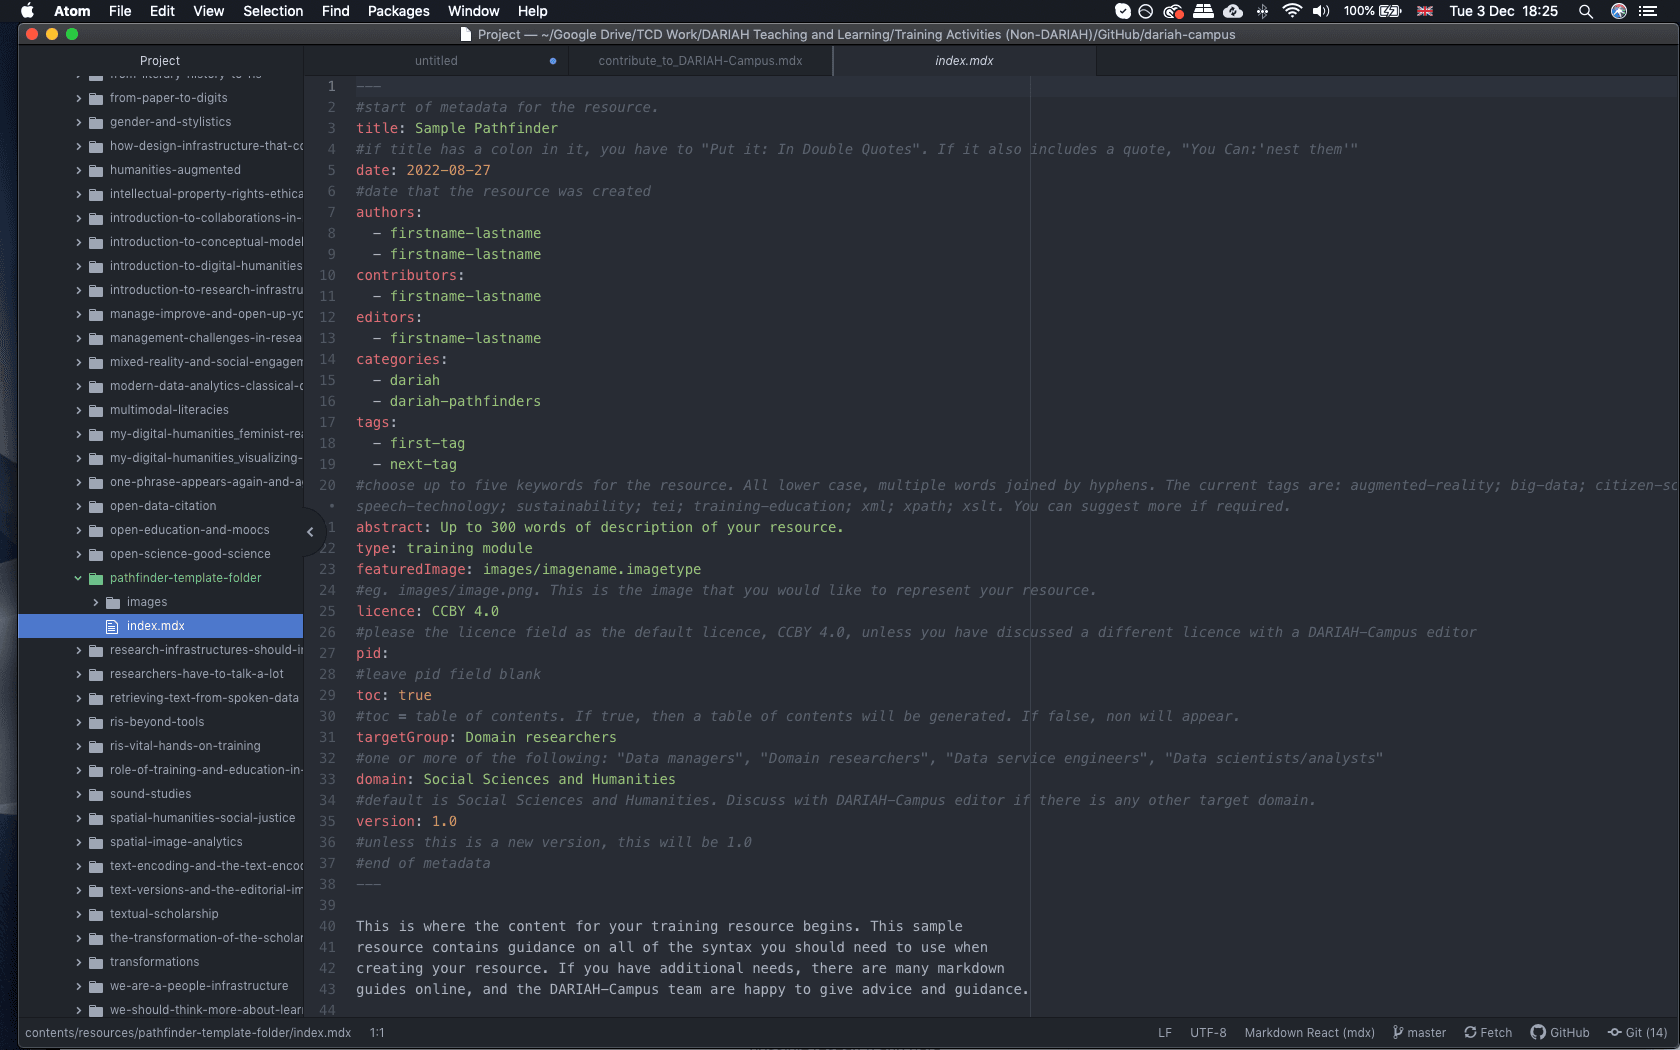This screenshot has width=1680, height=1050.
Task: Place the cursor on the toc: true line
Action: 393,695
